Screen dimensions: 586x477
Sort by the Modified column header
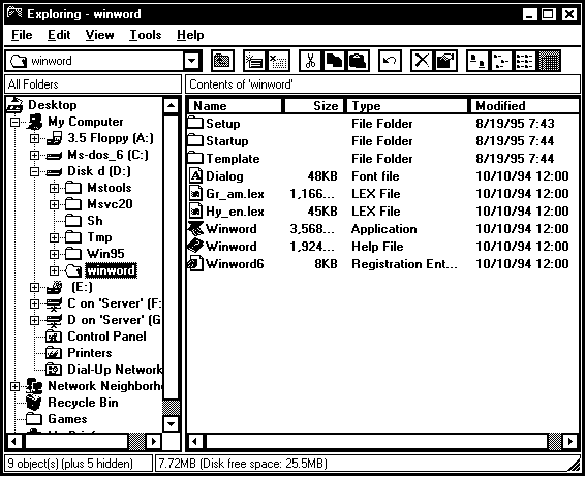coord(524,106)
